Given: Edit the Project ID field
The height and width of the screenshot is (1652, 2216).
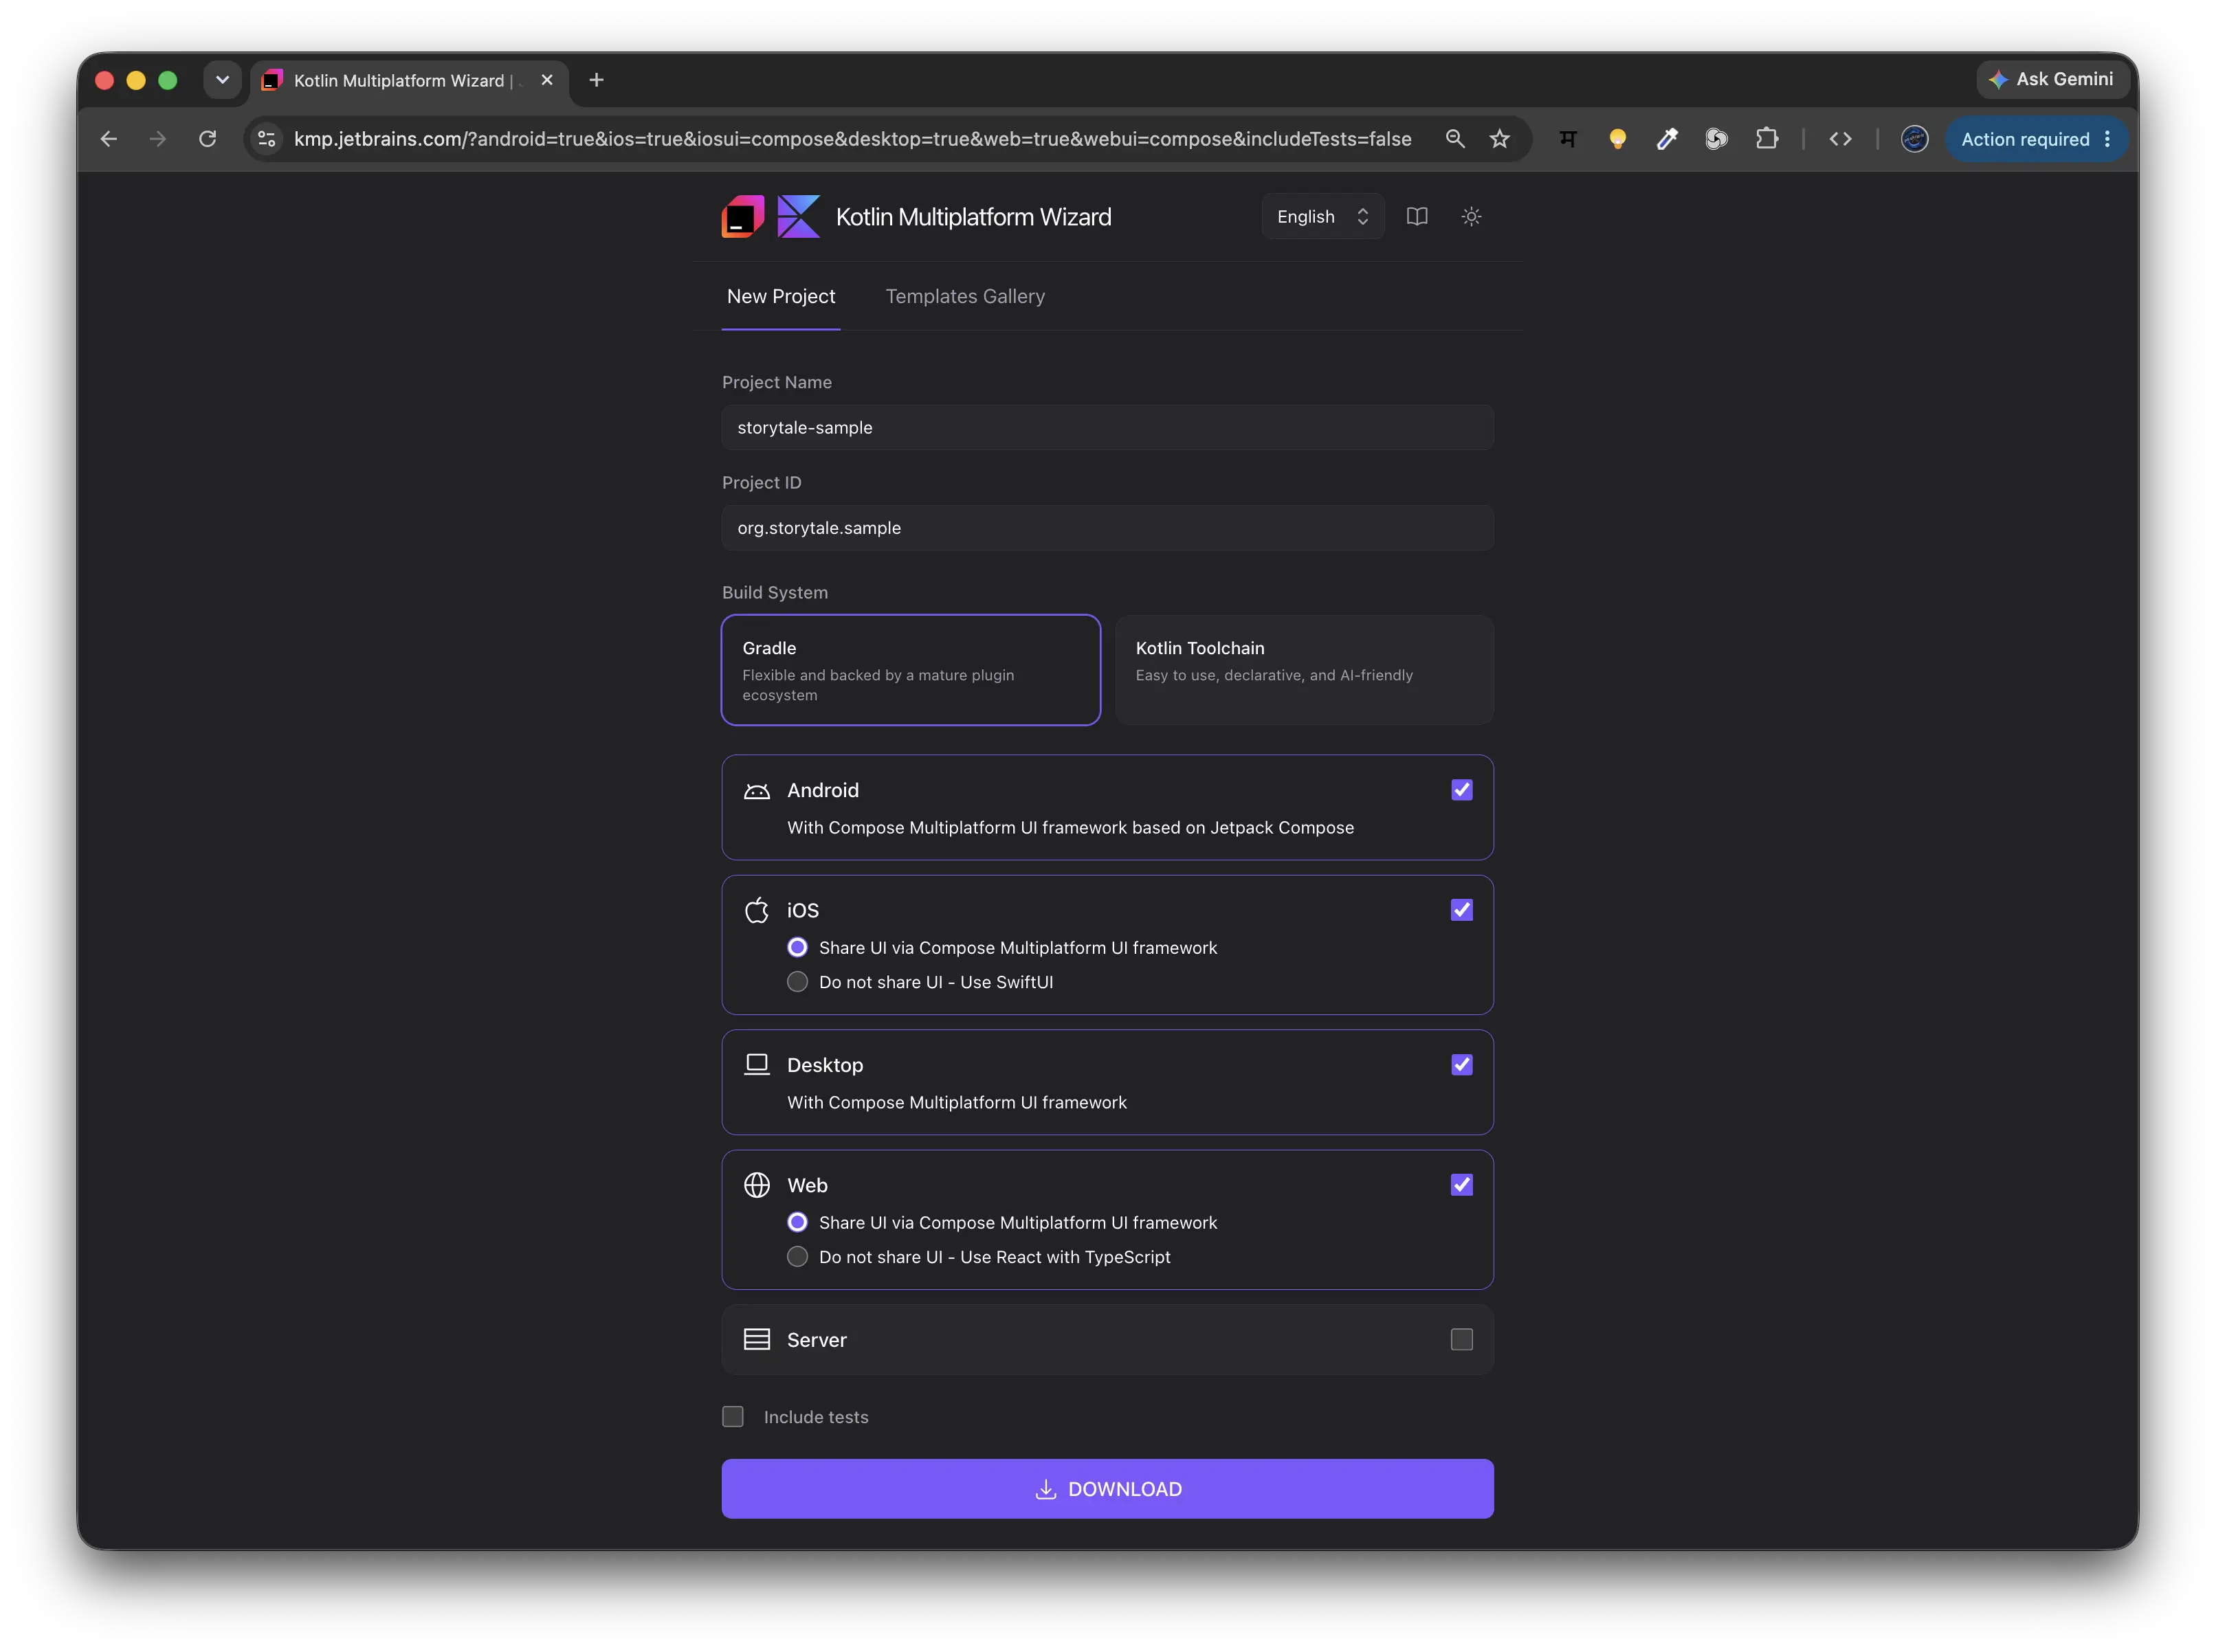Looking at the screenshot, I should click(x=1107, y=528).
